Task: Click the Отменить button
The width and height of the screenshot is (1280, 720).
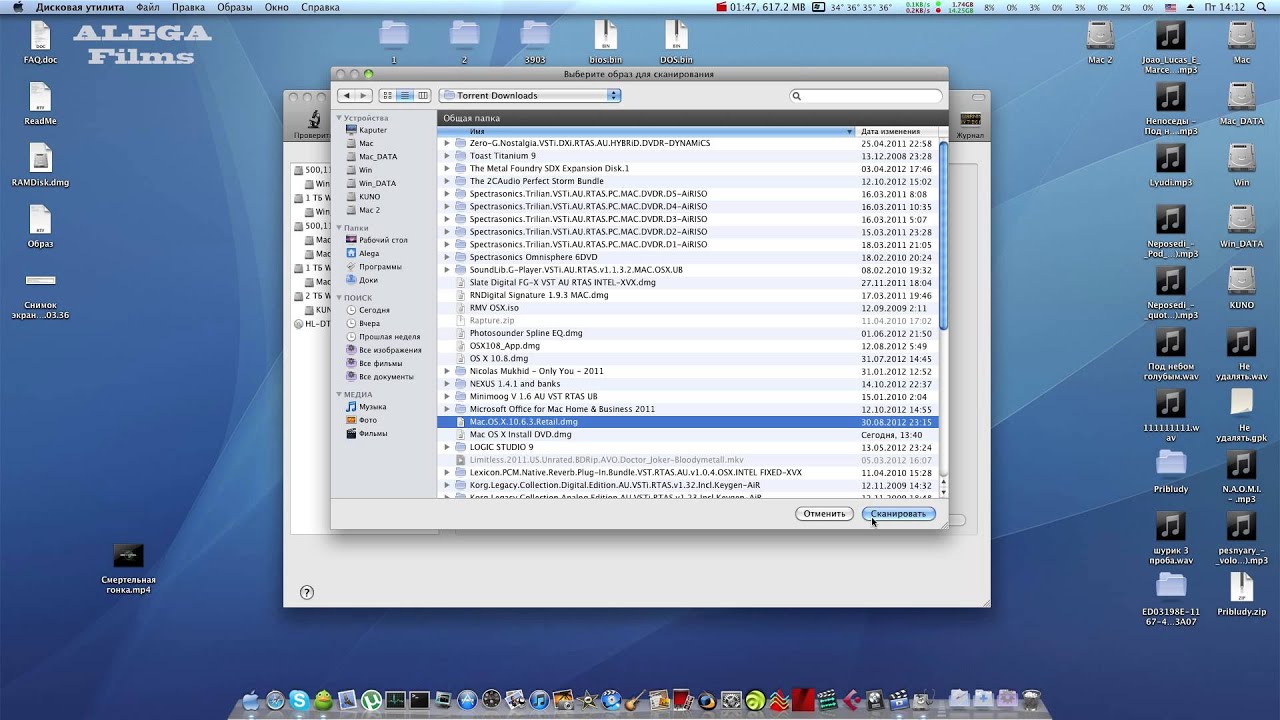Action: tap(824, 513)
